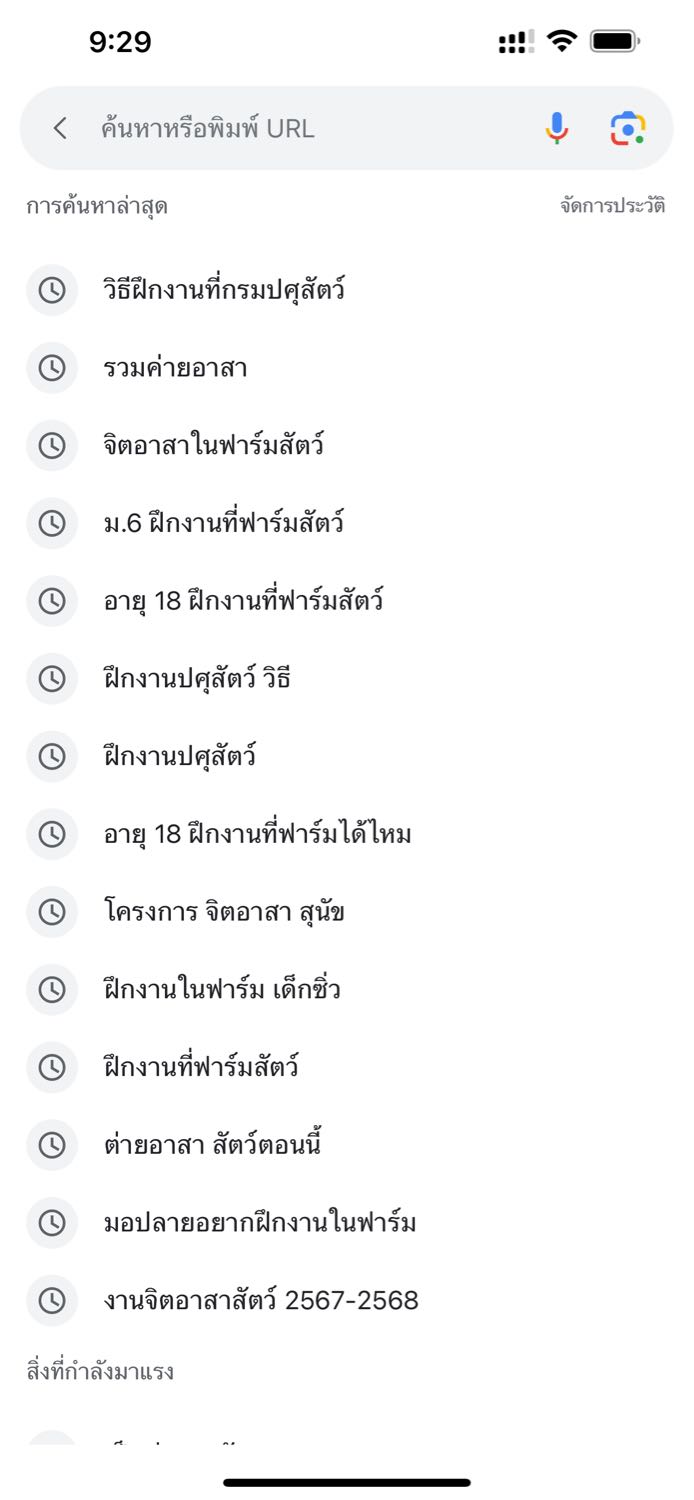Open จัดการประวัติ history management link
Image resolution: width=694 pixels, height=1500 pixels.
[612, 207]
